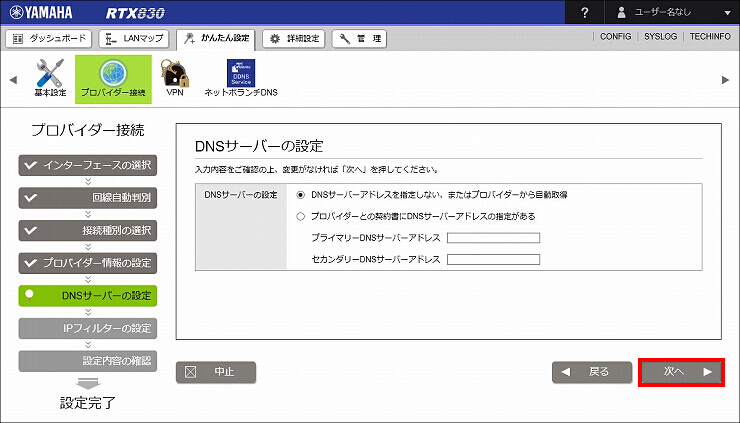Click the X icon on 中止 button
The width and height of the screenshot is (740, 423).
point(191,372)
